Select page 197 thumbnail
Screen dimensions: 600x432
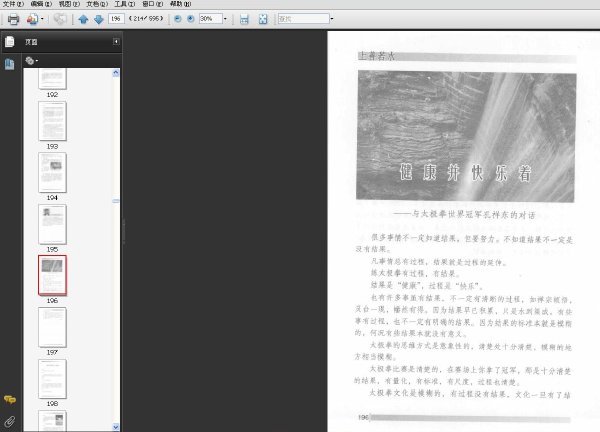[x=52, y=327]
